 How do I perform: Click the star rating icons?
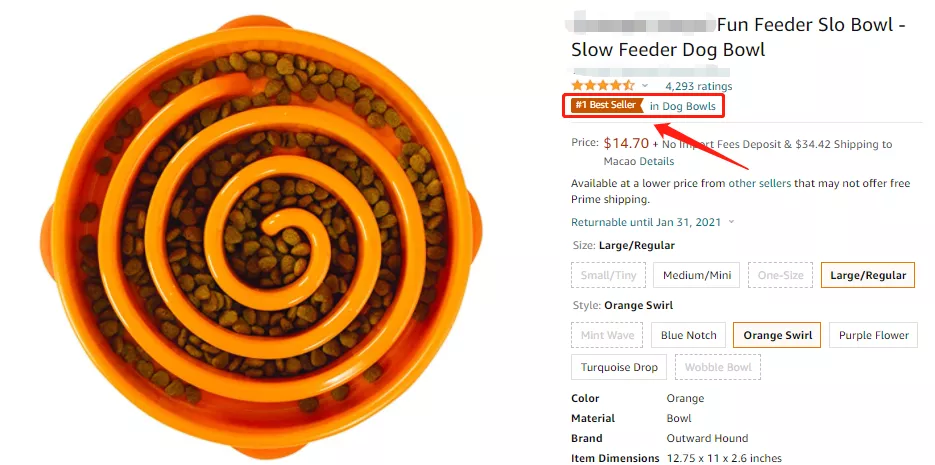[603, 86]
